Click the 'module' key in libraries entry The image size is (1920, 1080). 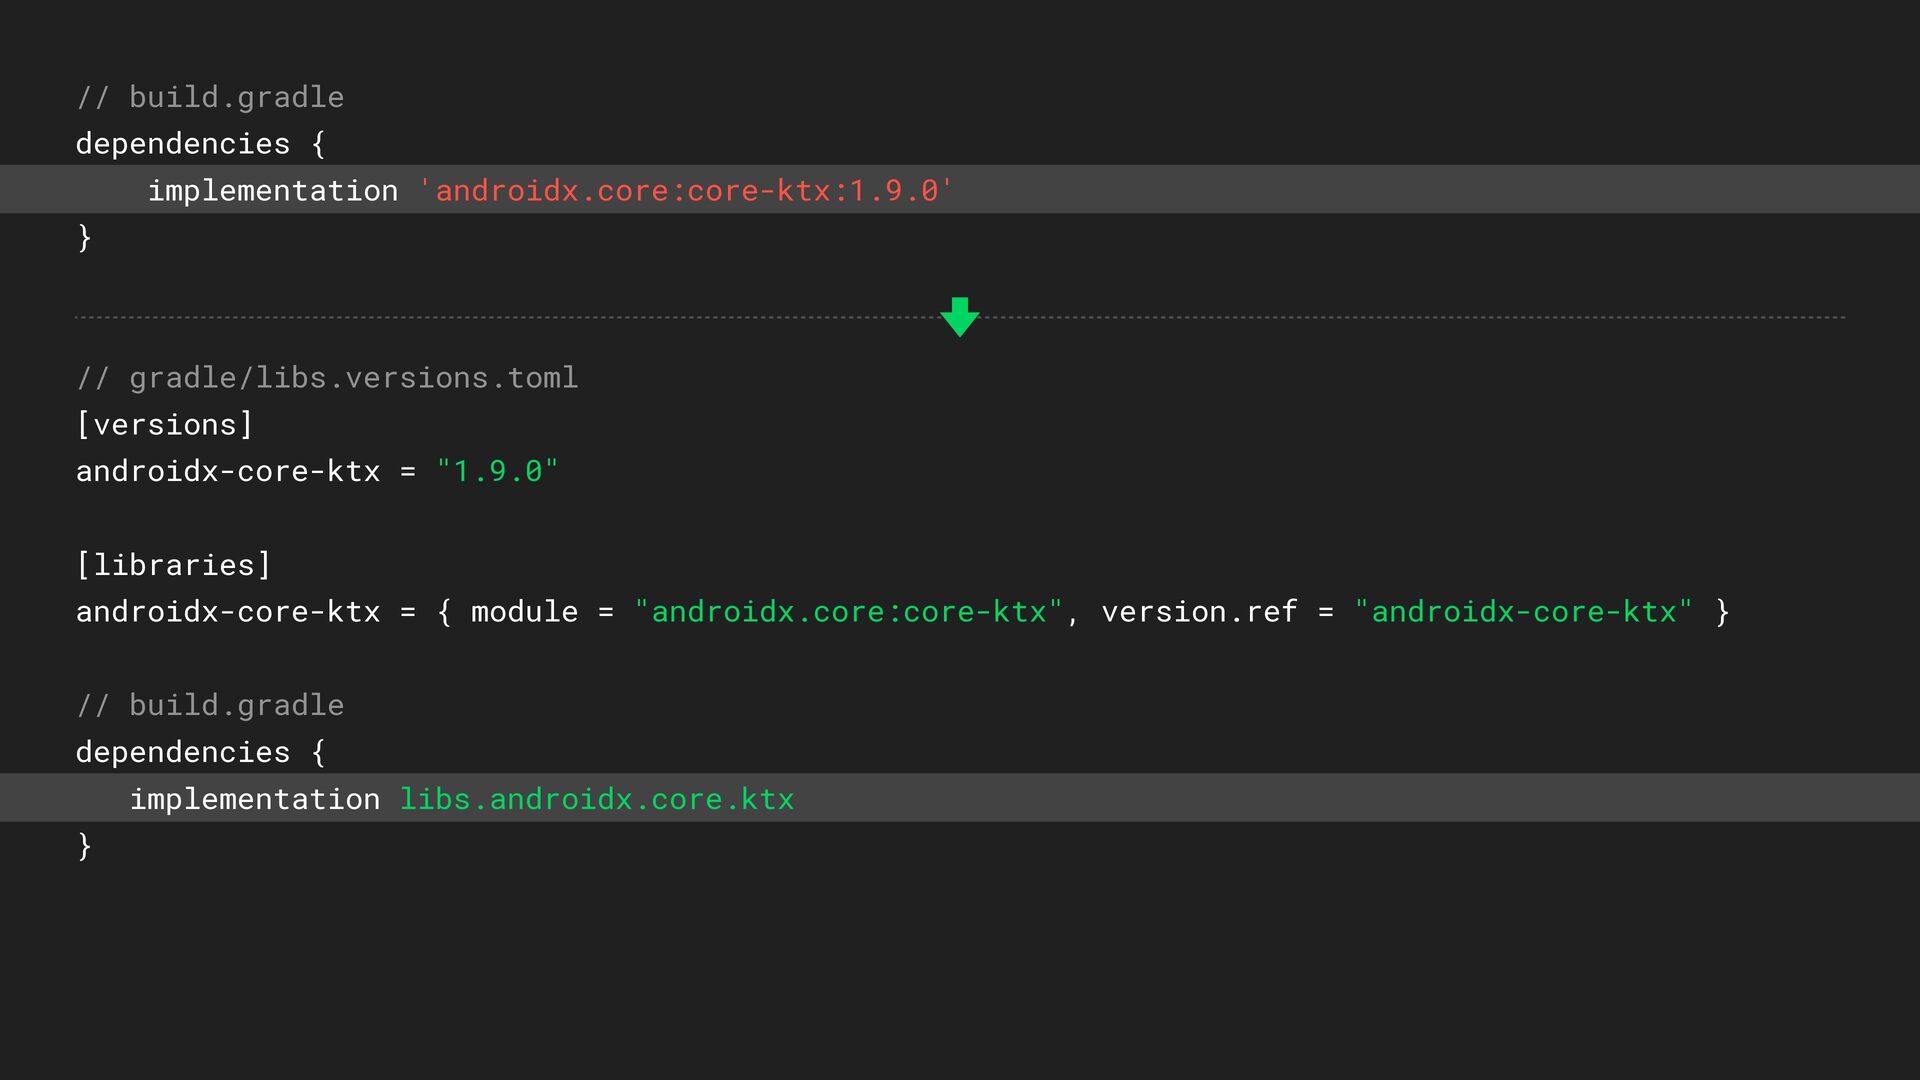[x=524, y=612]
